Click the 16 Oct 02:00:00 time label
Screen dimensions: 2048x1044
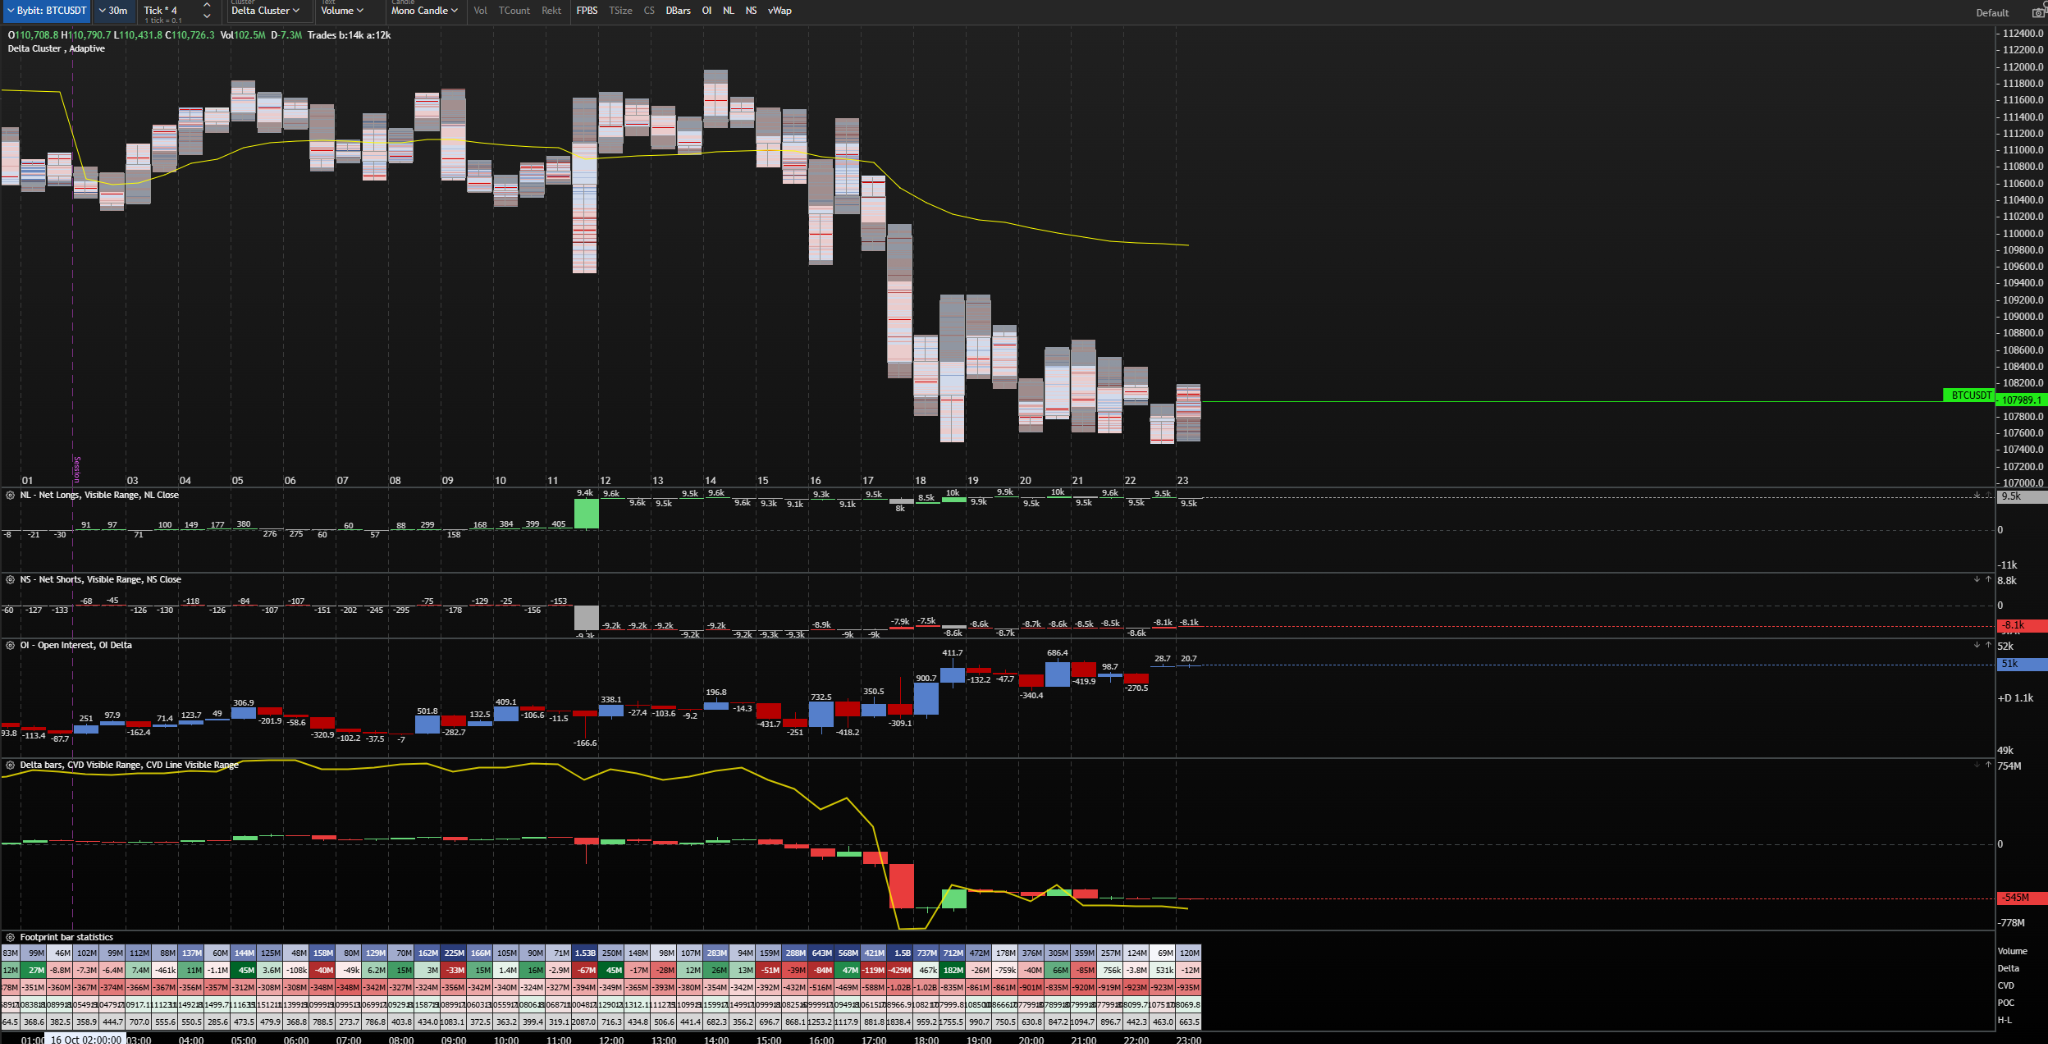(x=85, y=1039)
